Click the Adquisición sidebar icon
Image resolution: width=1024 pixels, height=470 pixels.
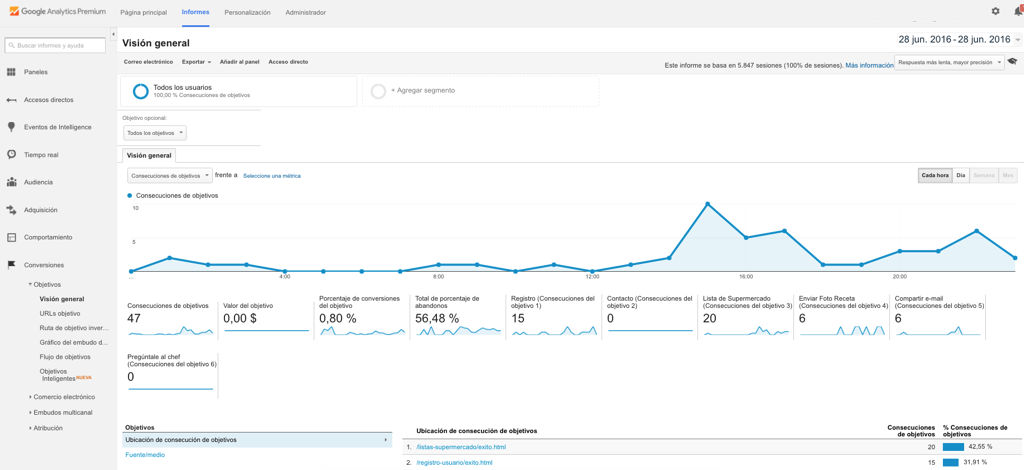[11, 210]
